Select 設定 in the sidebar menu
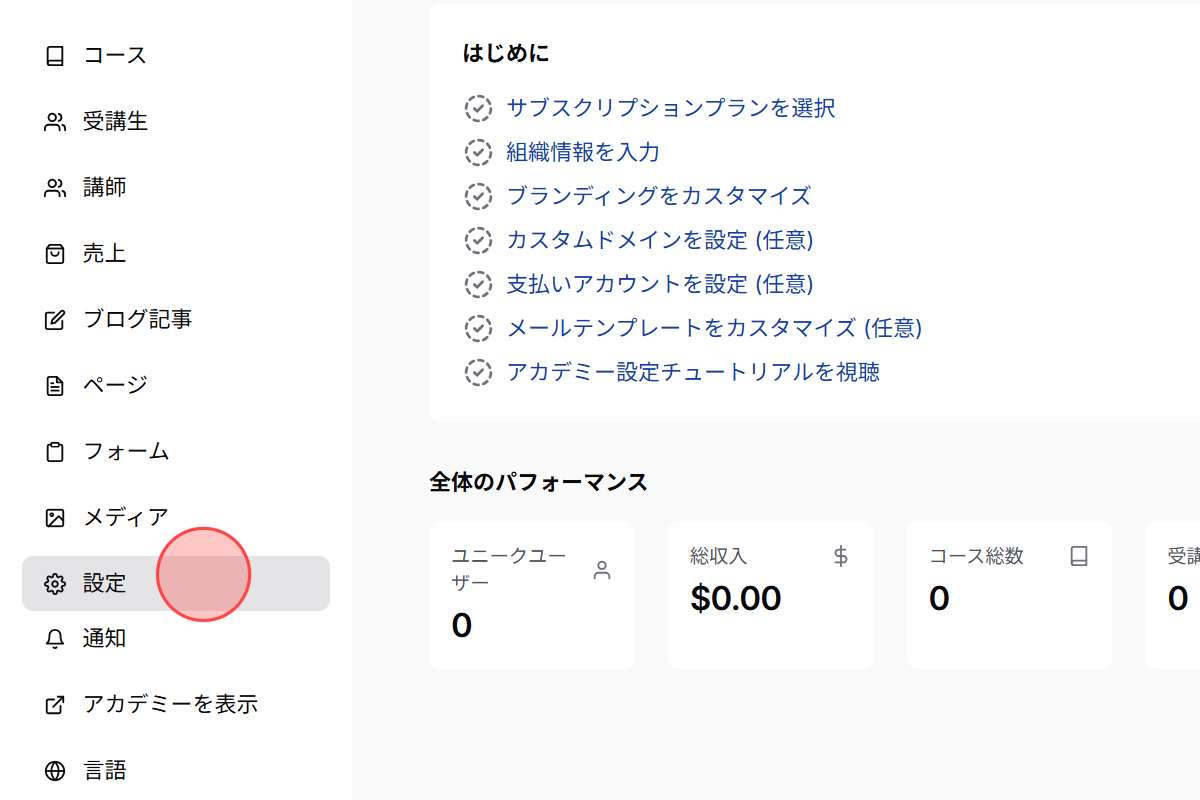This screenshot has width=1200, height=800. pyautogui.click(x=105, y=583)
